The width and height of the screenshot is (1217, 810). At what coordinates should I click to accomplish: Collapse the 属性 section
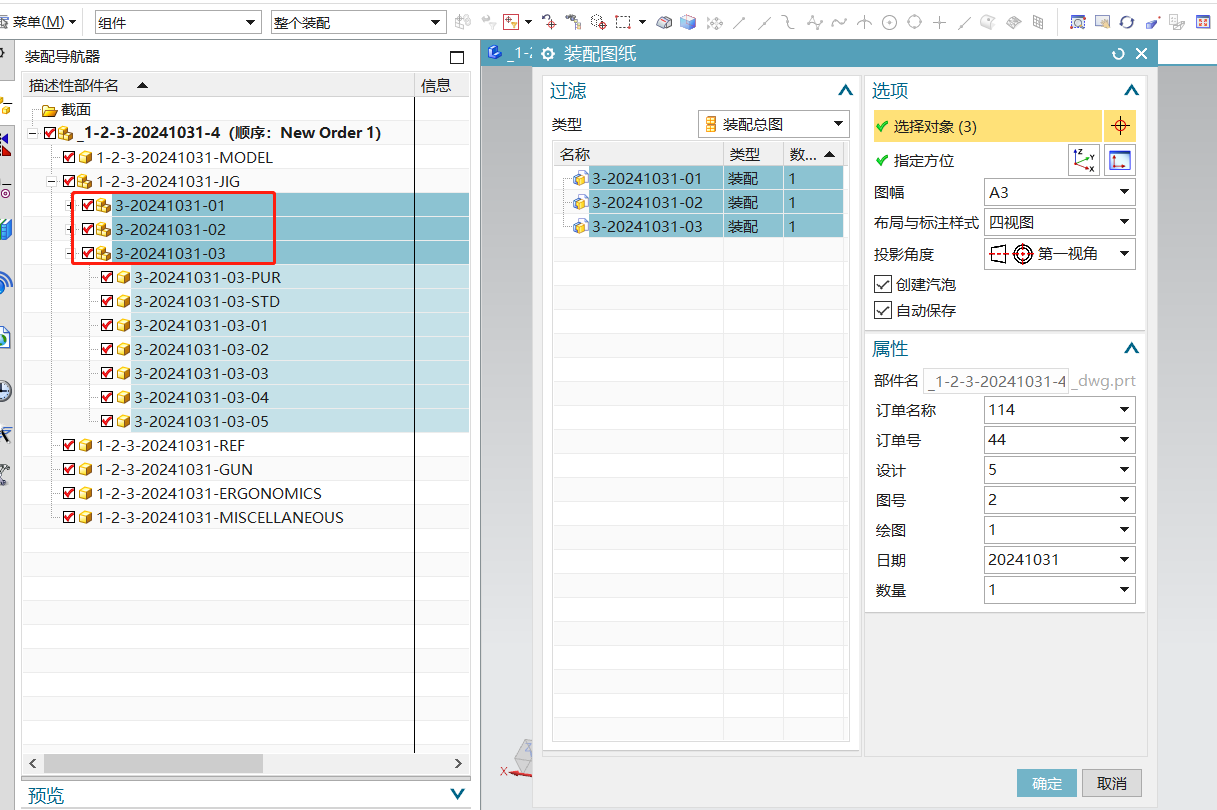[x=1131, y=348]
